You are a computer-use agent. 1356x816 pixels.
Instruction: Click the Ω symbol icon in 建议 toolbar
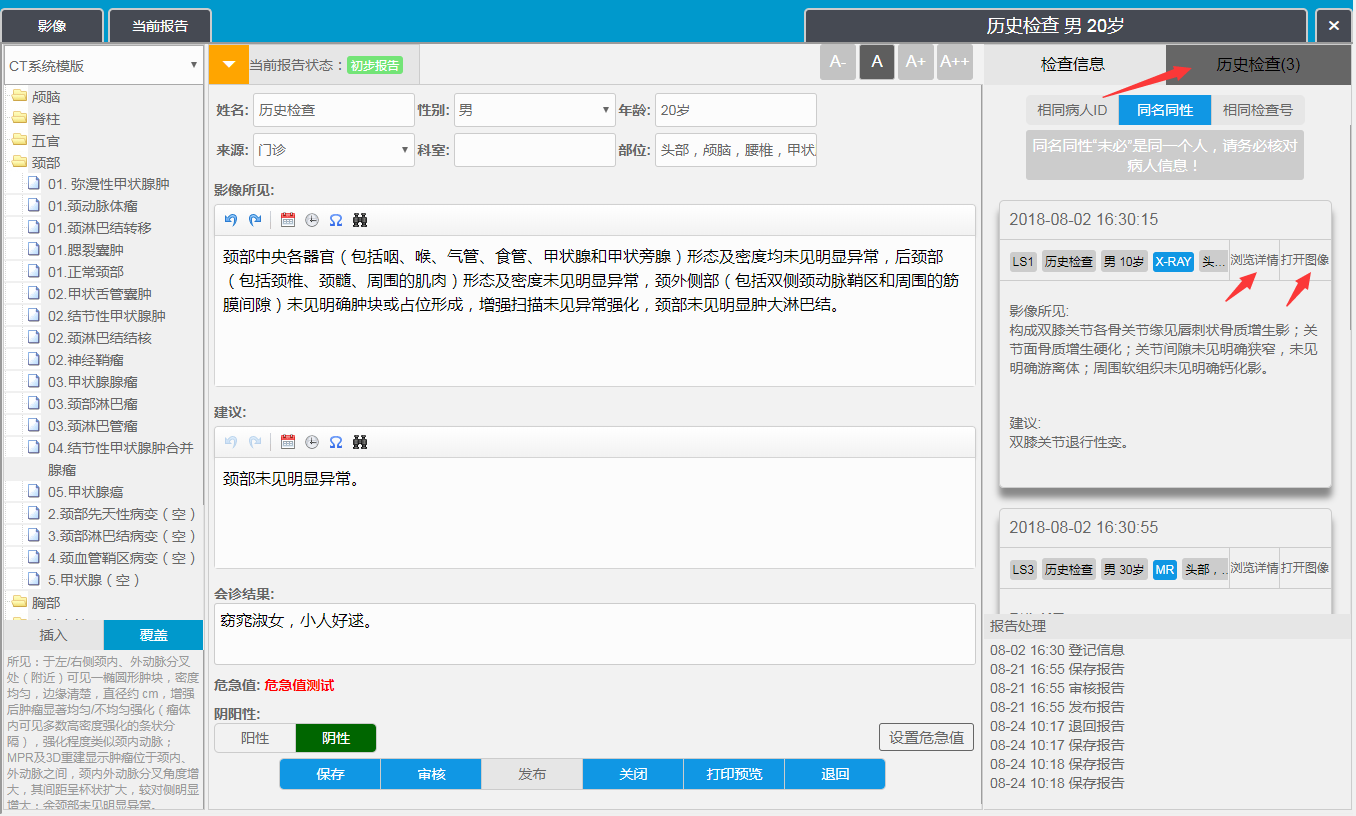coord(336,442)
